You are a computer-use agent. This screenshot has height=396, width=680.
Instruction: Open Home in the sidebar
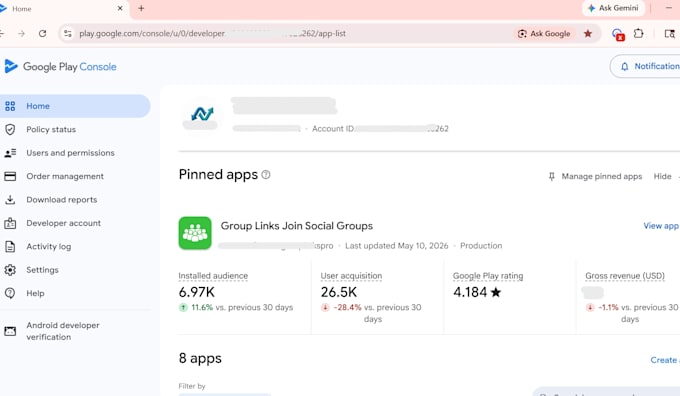74,106
